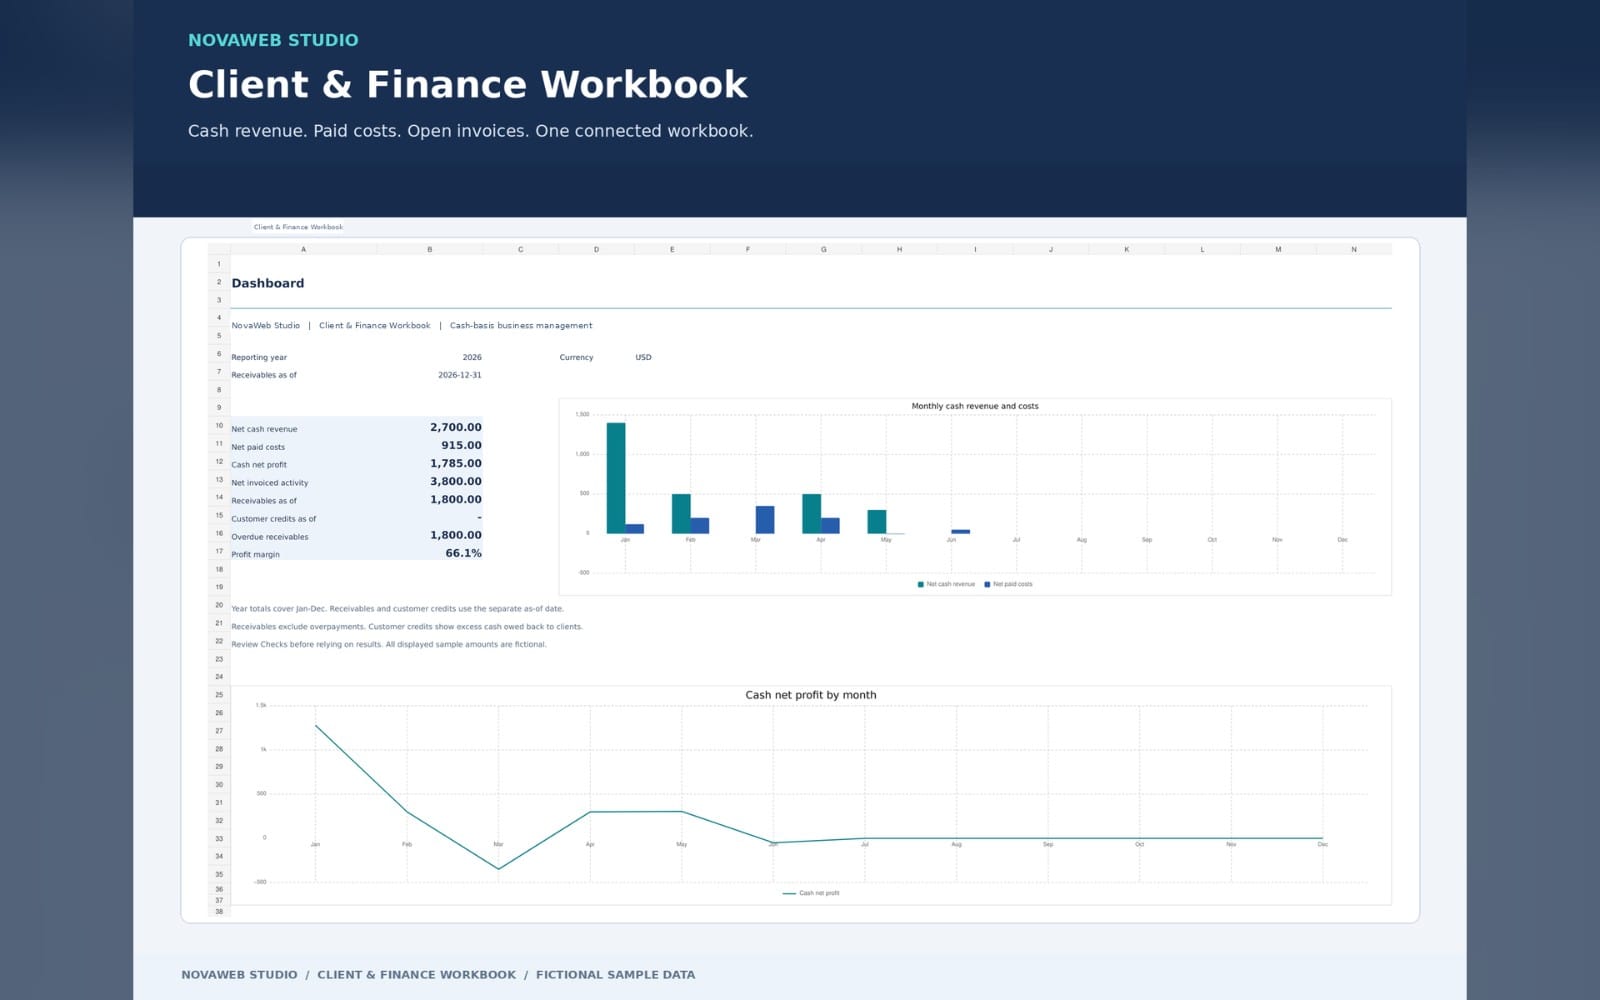1600x1000 pixels.
Task: Click the 'Cash net profit' row label
Action: tap(259, 465)
